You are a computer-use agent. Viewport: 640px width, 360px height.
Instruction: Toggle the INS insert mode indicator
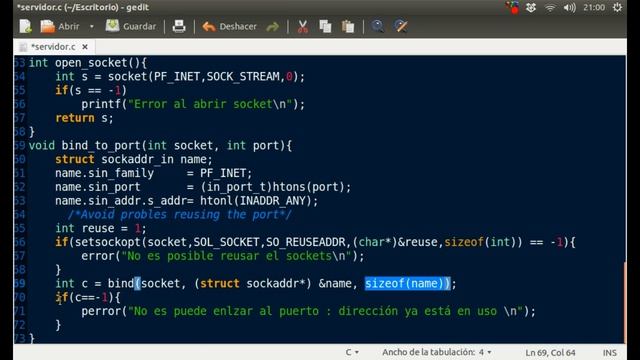click(x=610, y=353)
